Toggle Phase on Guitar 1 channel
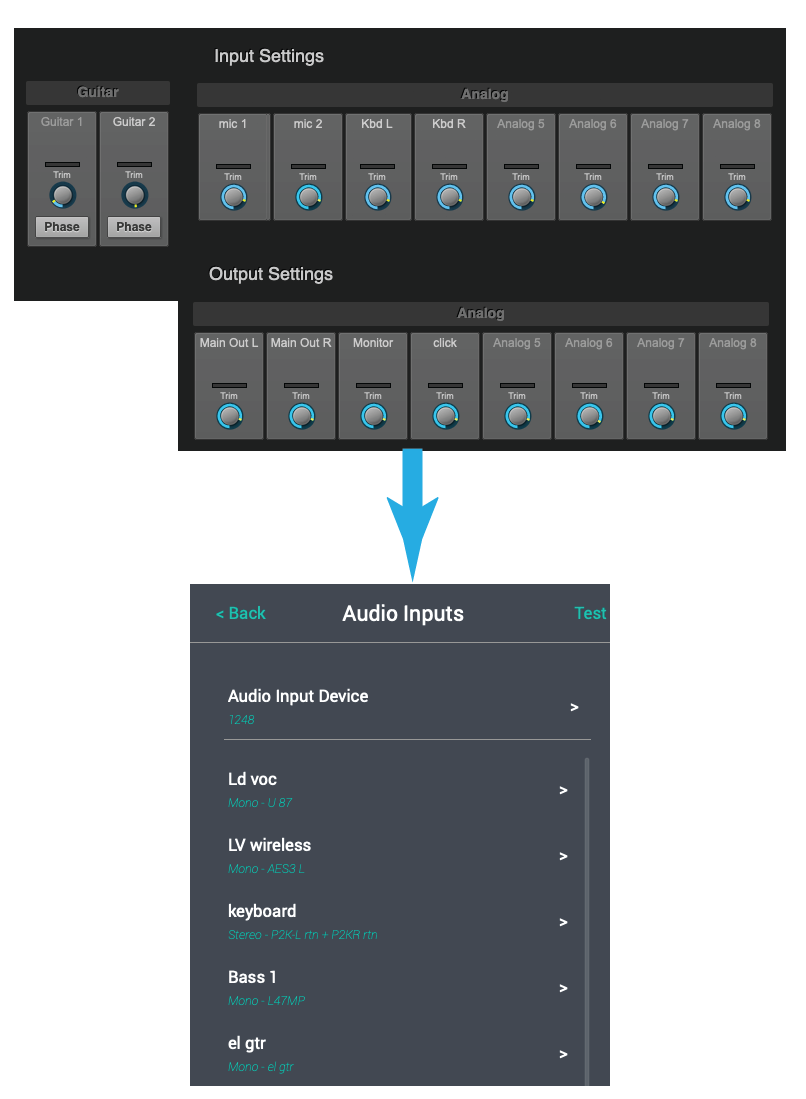The width and height of the screenshot is (806, 1099). (62, 227)
